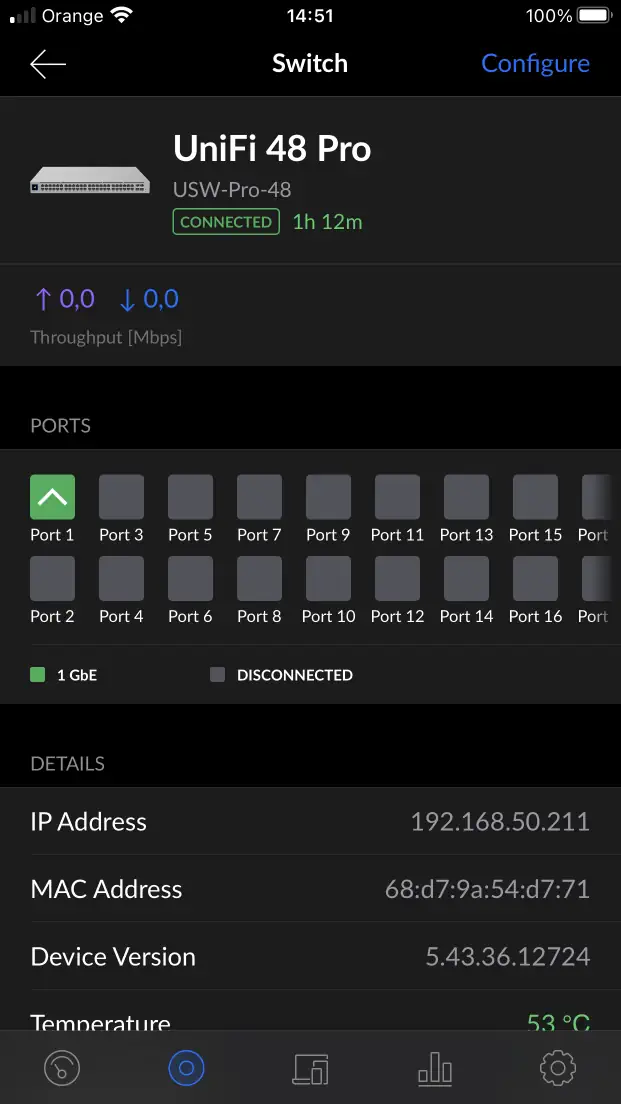Tap the Device Version row
This screenshot has width=621, height=1104.
[x=310, y=957]
